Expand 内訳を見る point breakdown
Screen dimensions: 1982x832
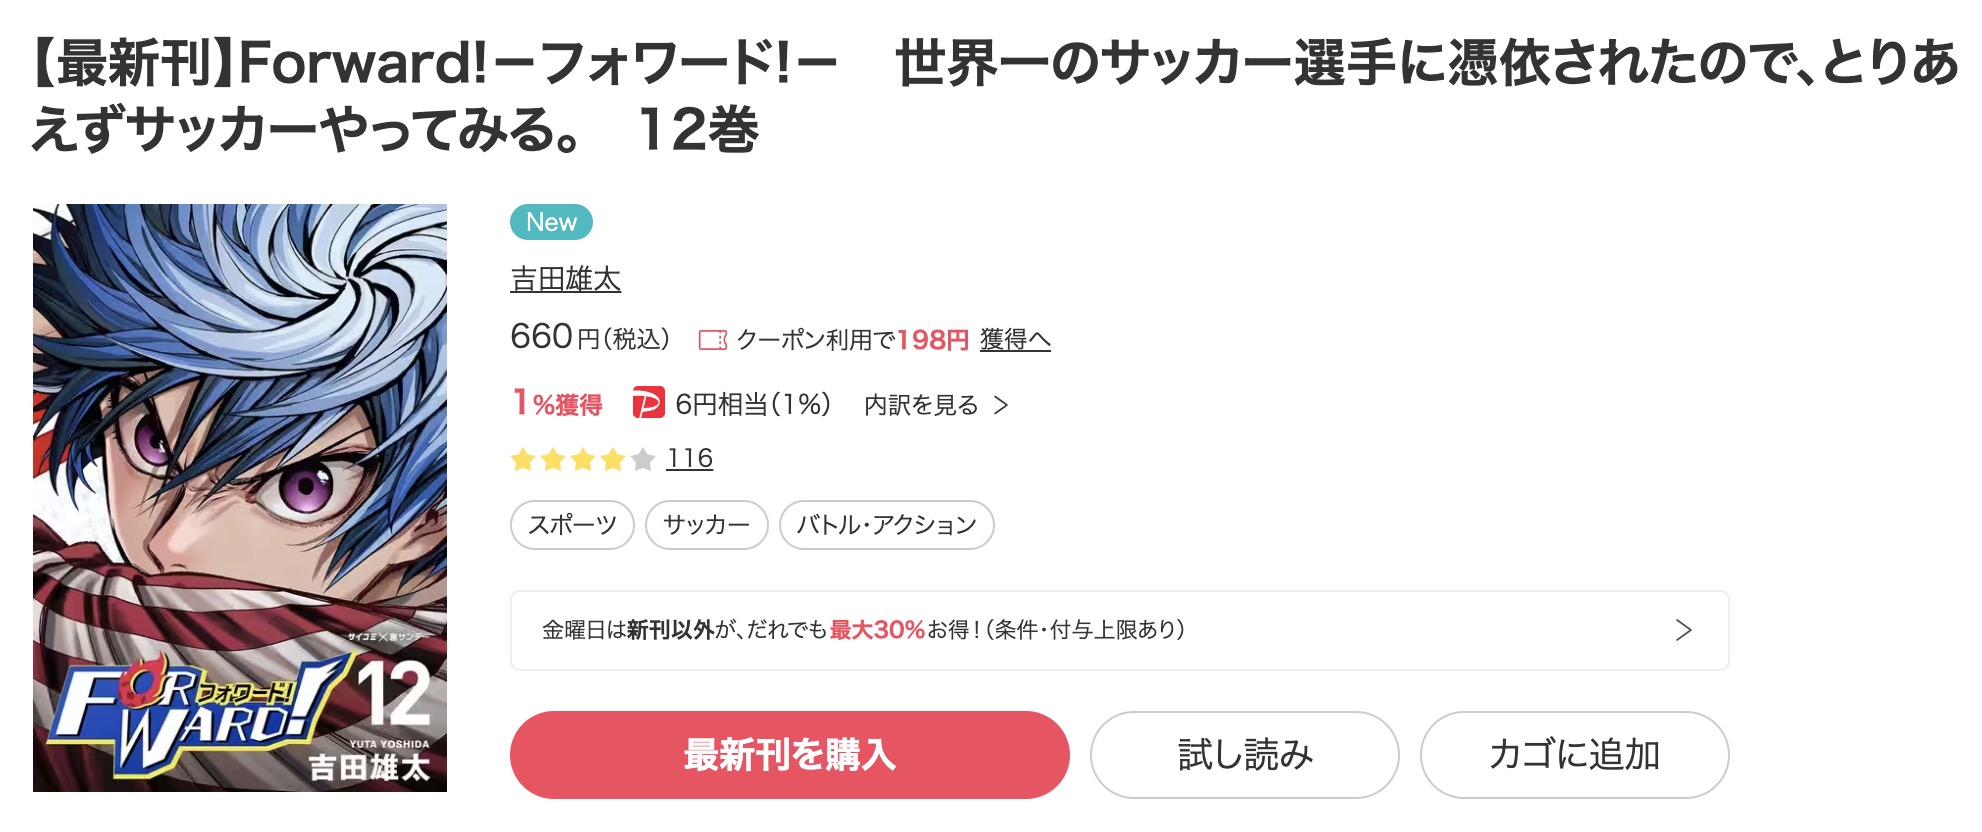pos(921,405)
